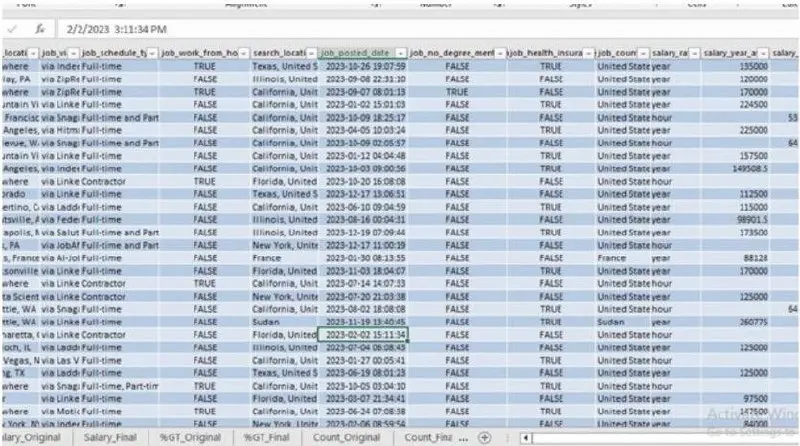800x446 pixels.
Task: Select the salary cell 173500
Action: point(735,232)
